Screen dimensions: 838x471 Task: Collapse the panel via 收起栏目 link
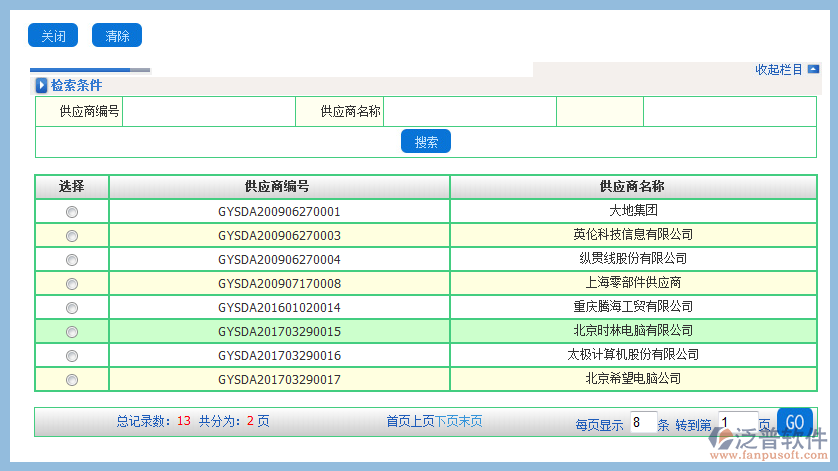click(x=778, y=70)
